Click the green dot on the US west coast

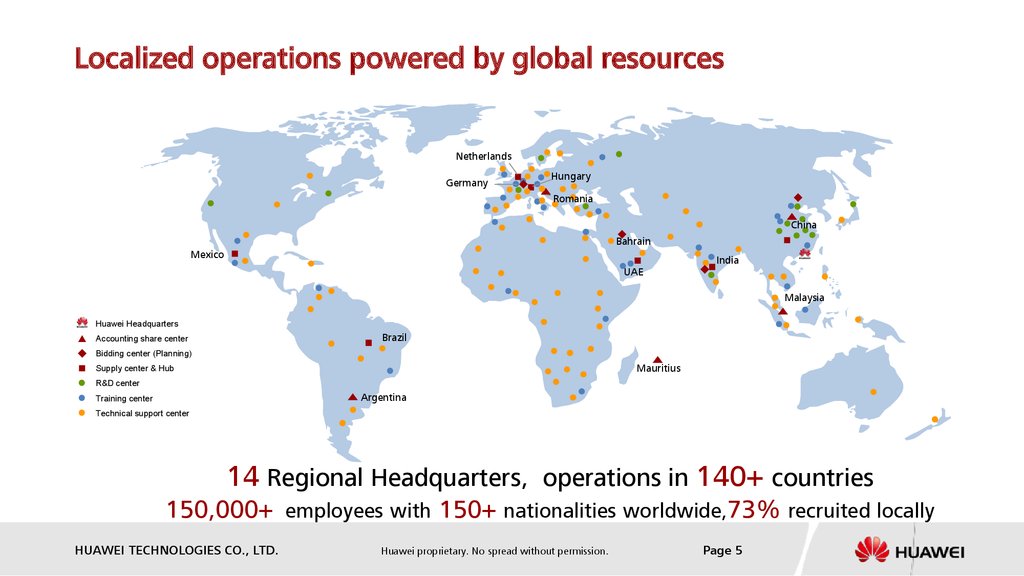pos(210,203)
